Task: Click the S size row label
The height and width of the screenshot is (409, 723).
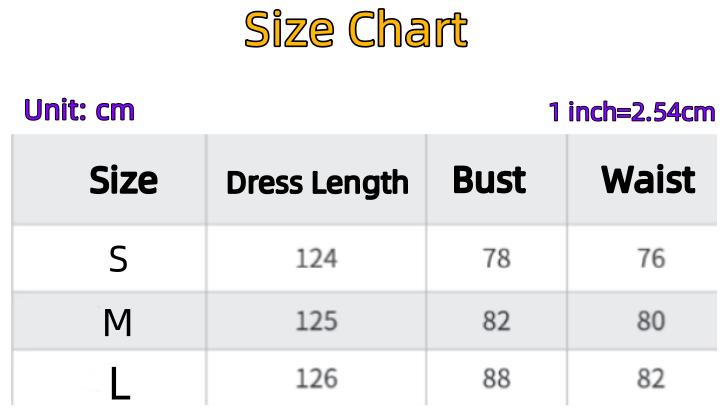Action: point(118,259)
